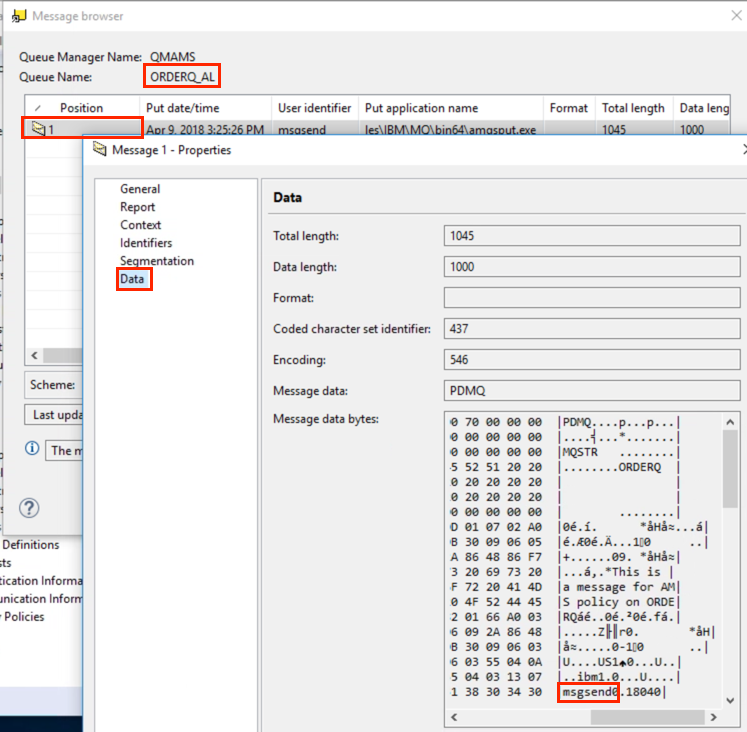
Task: Click the byte line ending in ORDERQ
Action: pyautogui.click(x=565, y=467)
